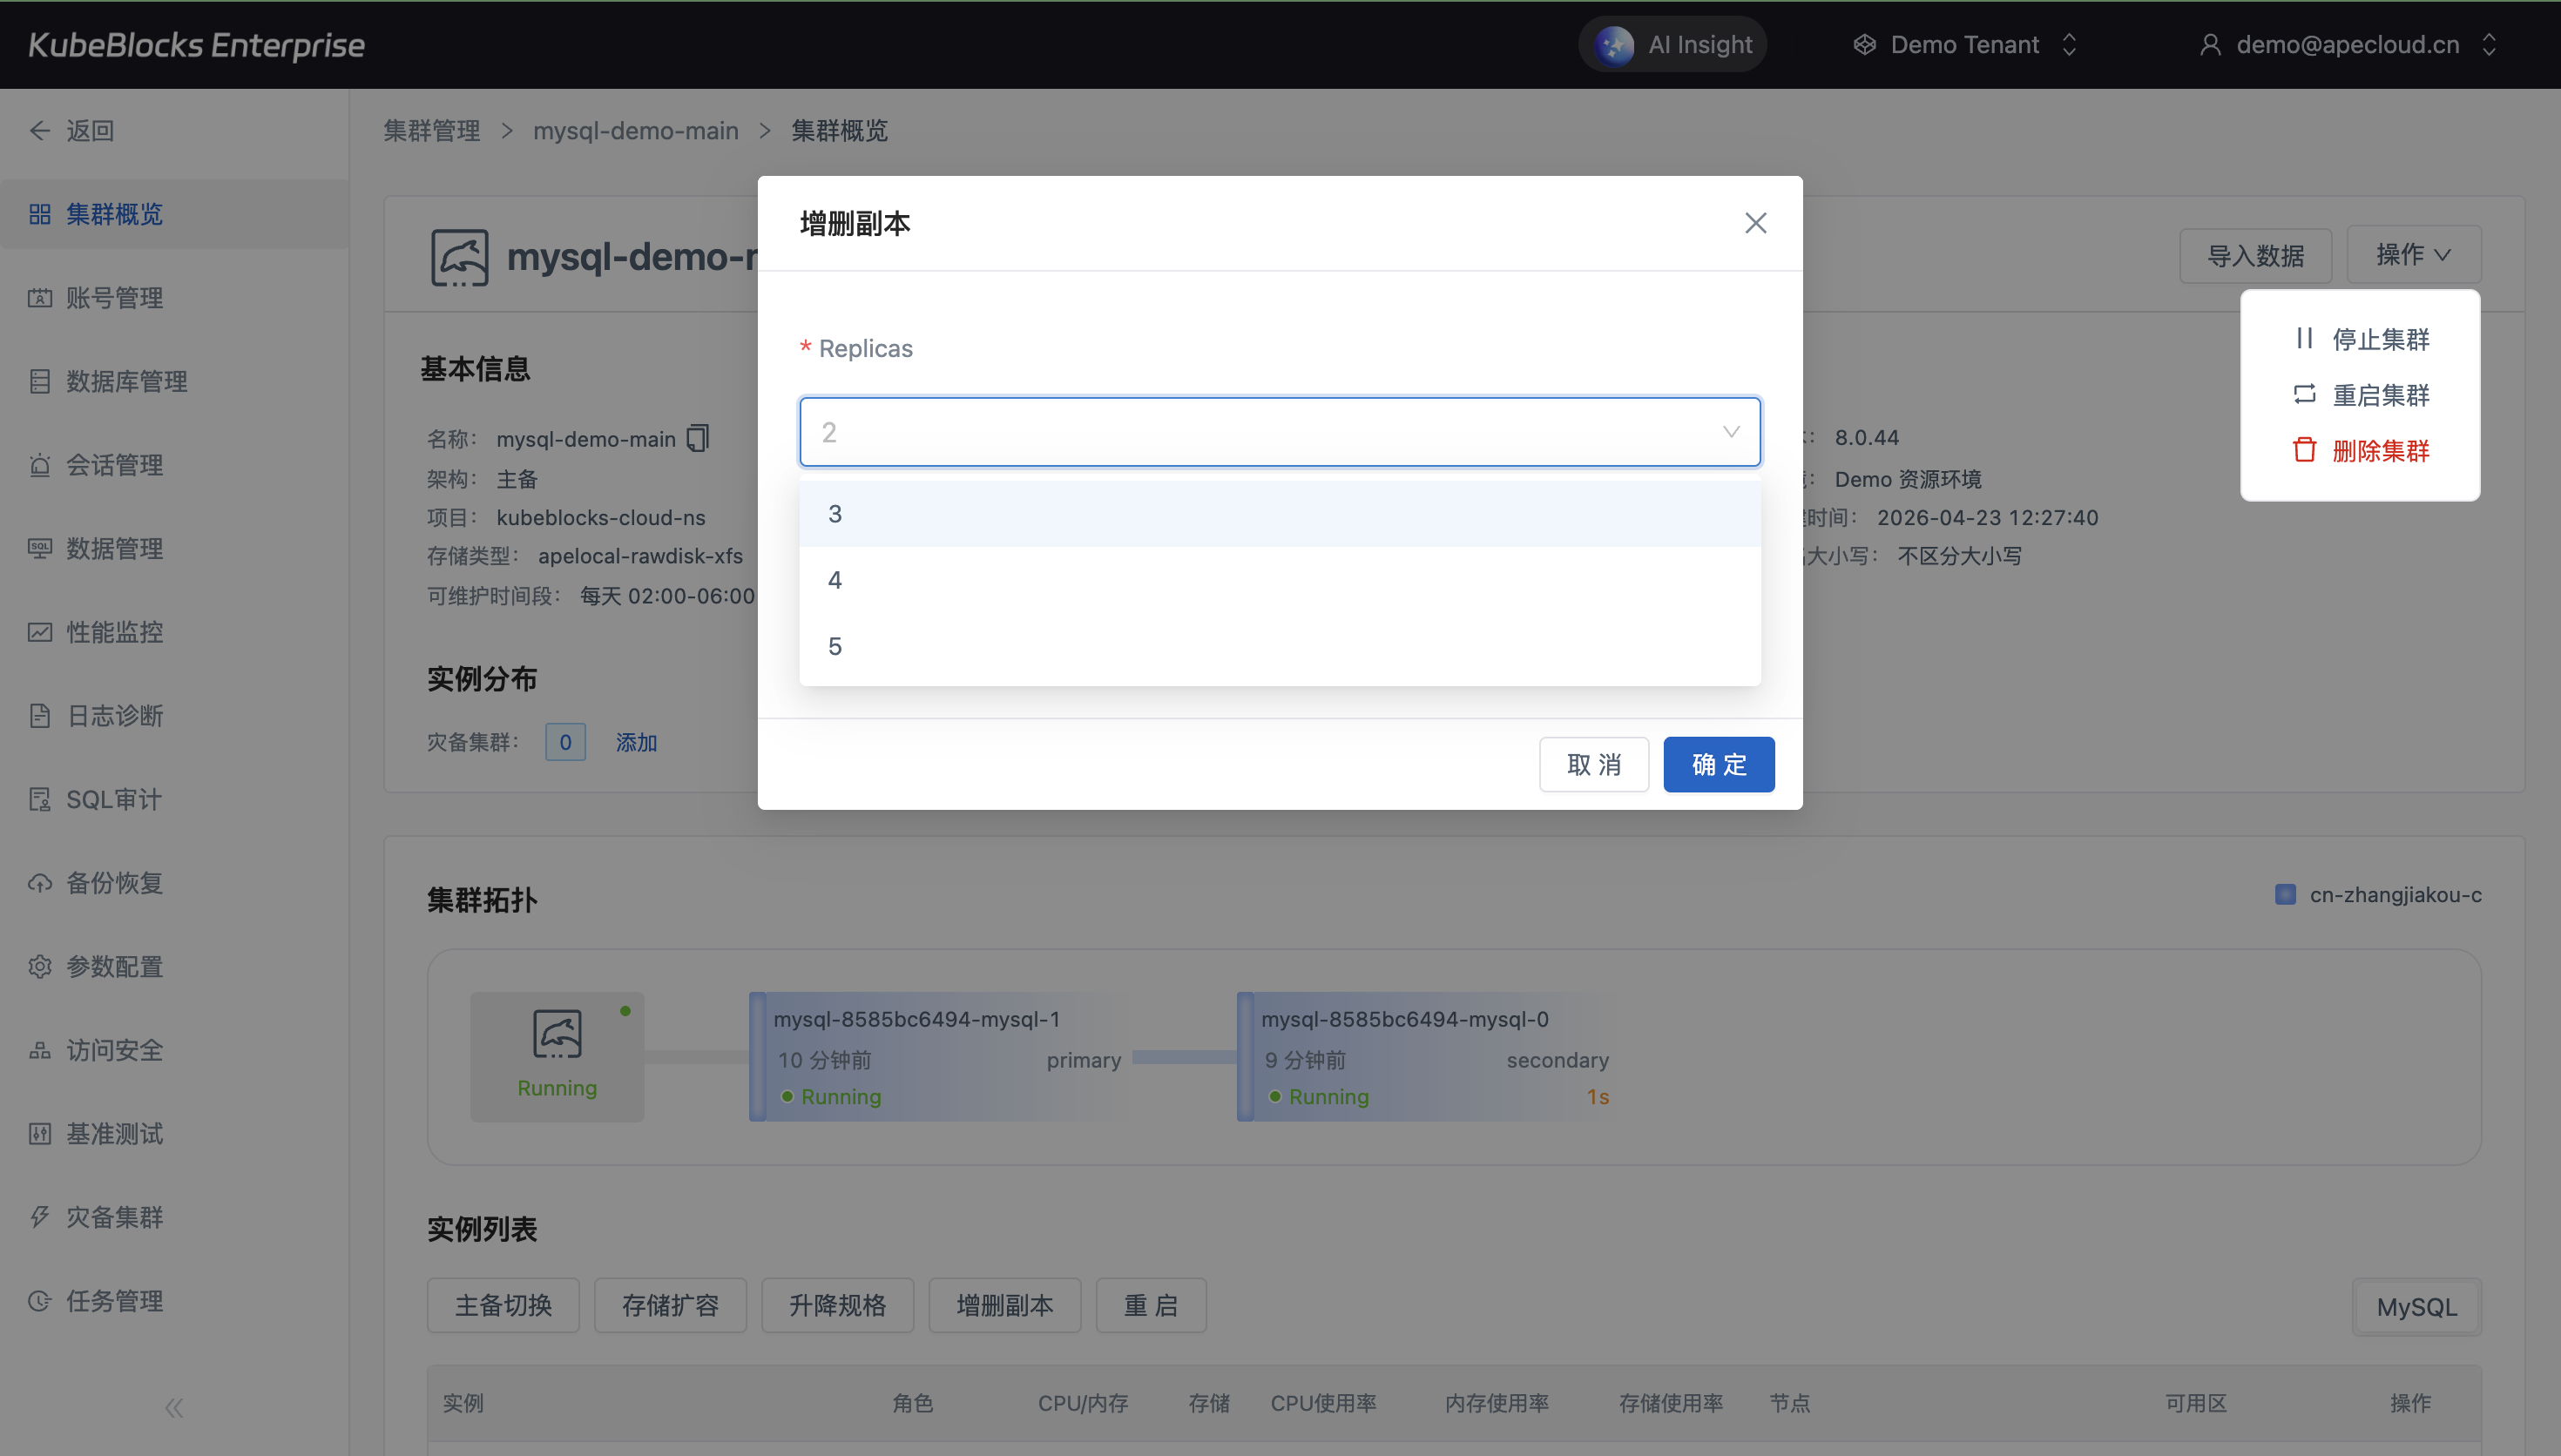Click the pause icon for stop cluster

[x=2304, y=339]
